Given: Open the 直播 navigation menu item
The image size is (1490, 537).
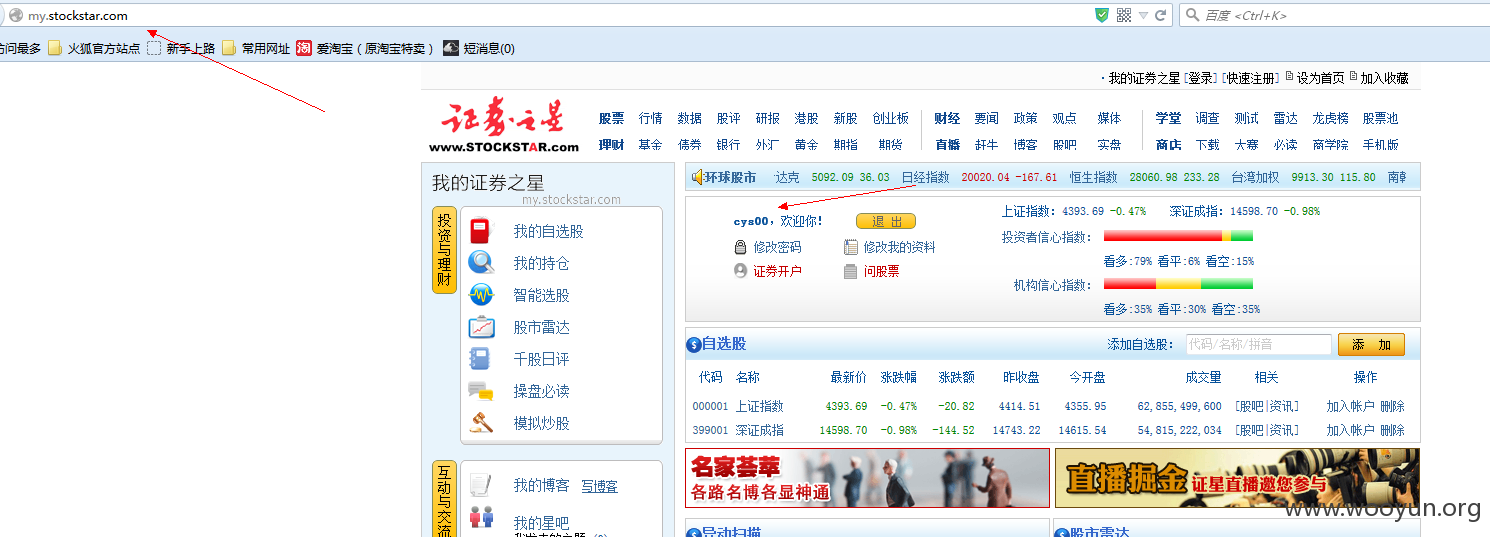Looking at the screenshot, I should pyautogui.click(x=947, y=144).
